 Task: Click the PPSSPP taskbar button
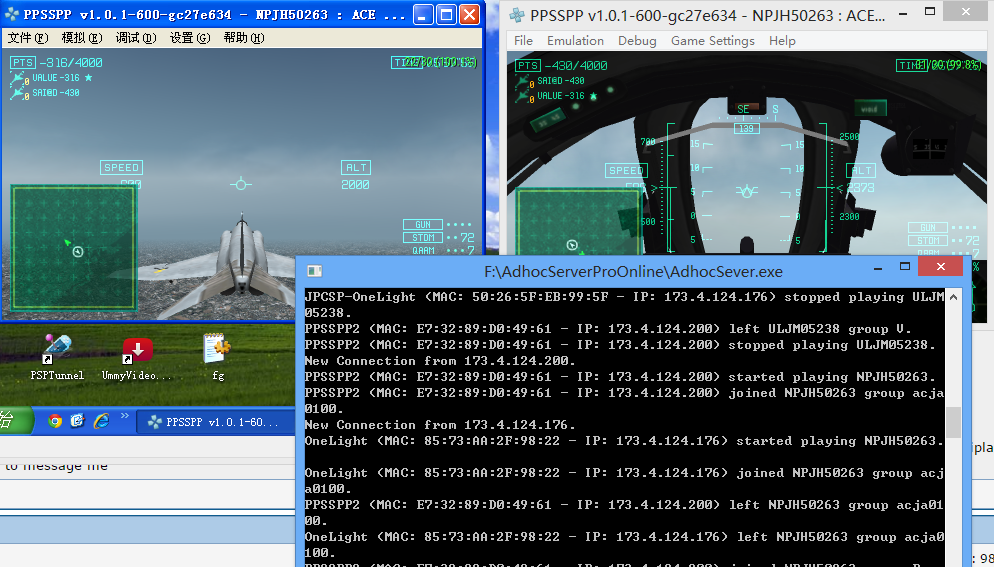[213, 422]
